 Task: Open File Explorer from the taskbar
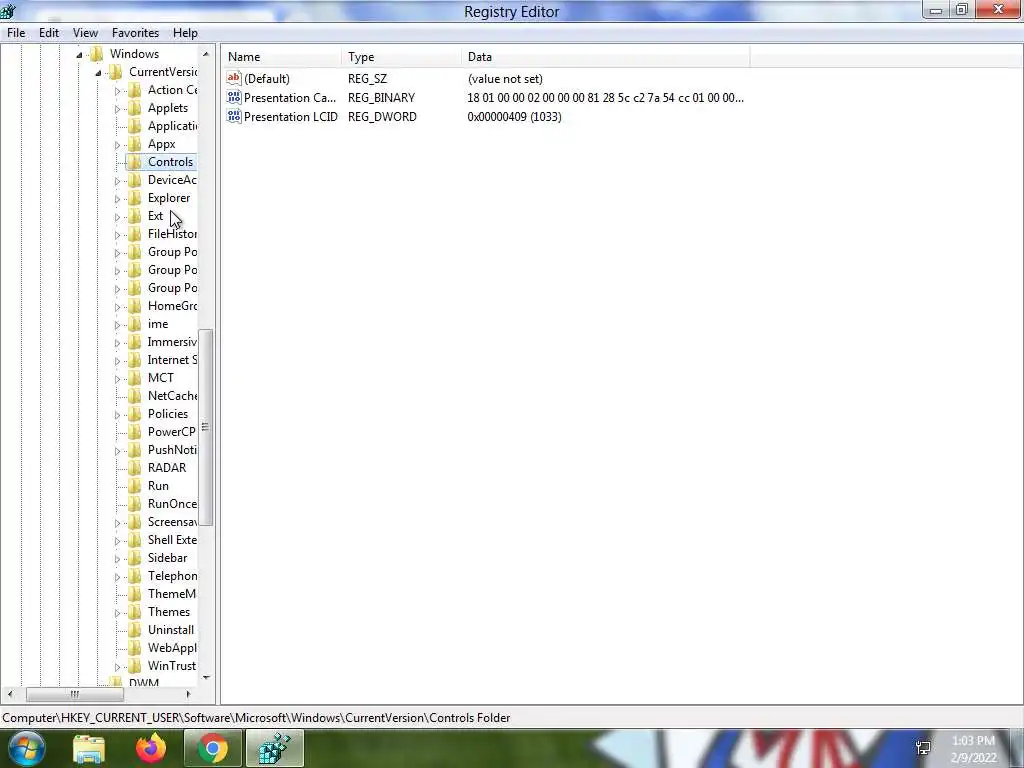coord(89,748)
